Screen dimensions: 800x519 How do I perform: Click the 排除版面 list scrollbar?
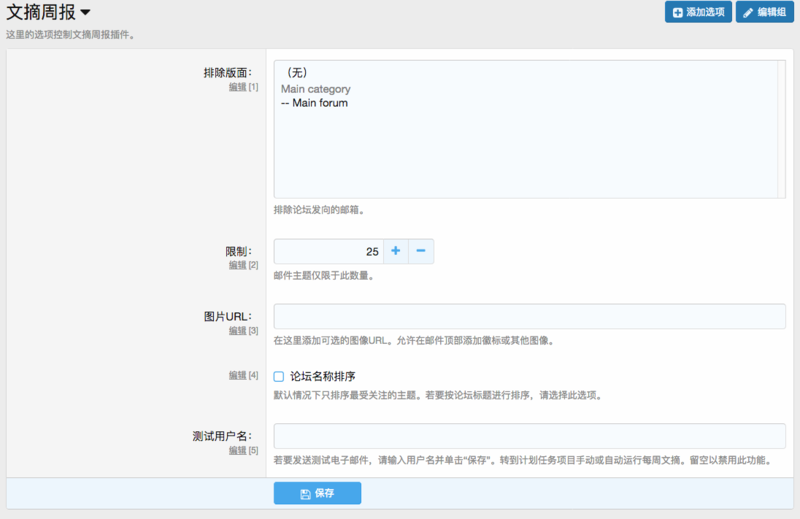tap(781, 129)
